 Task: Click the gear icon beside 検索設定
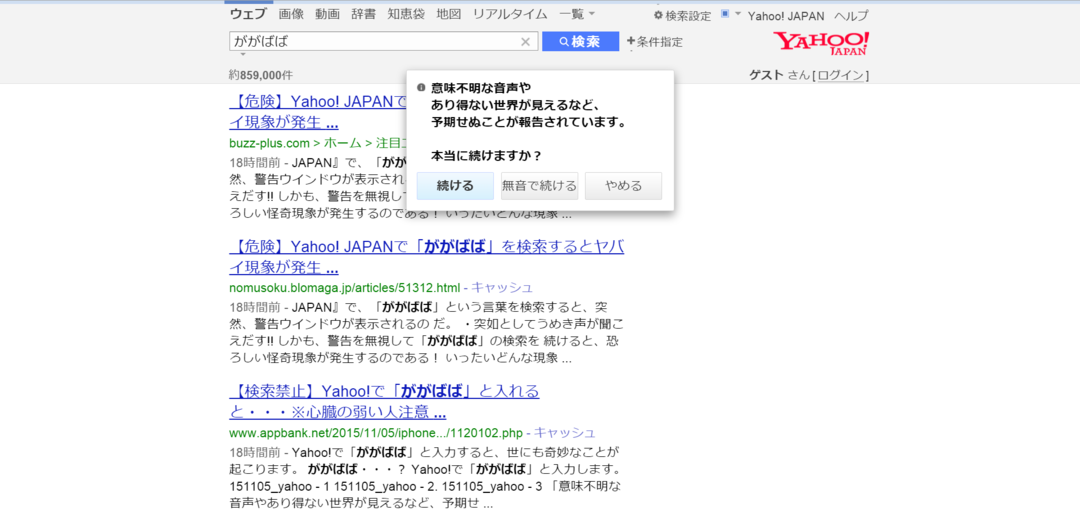(658, 15)
